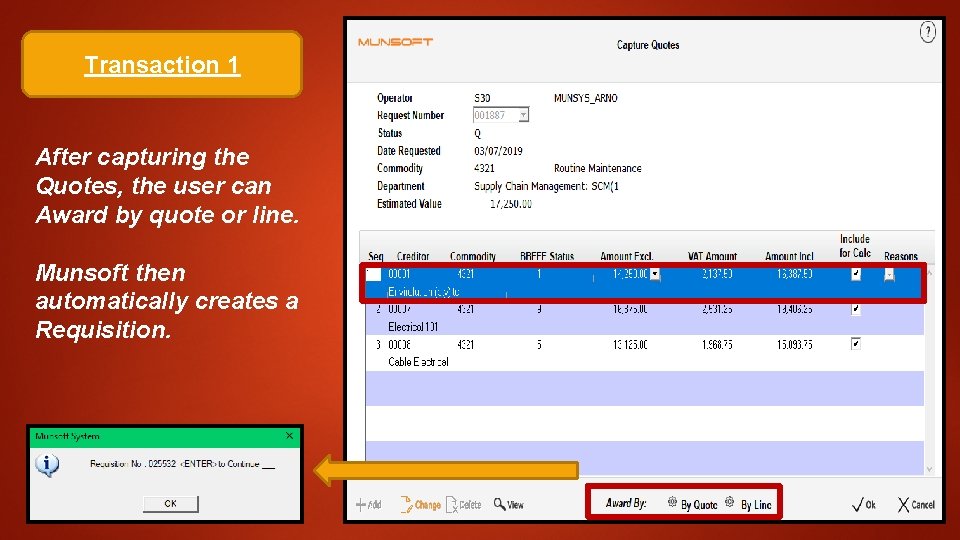
Task: Click the Add toolbar button
Action: tap(369, 504)
